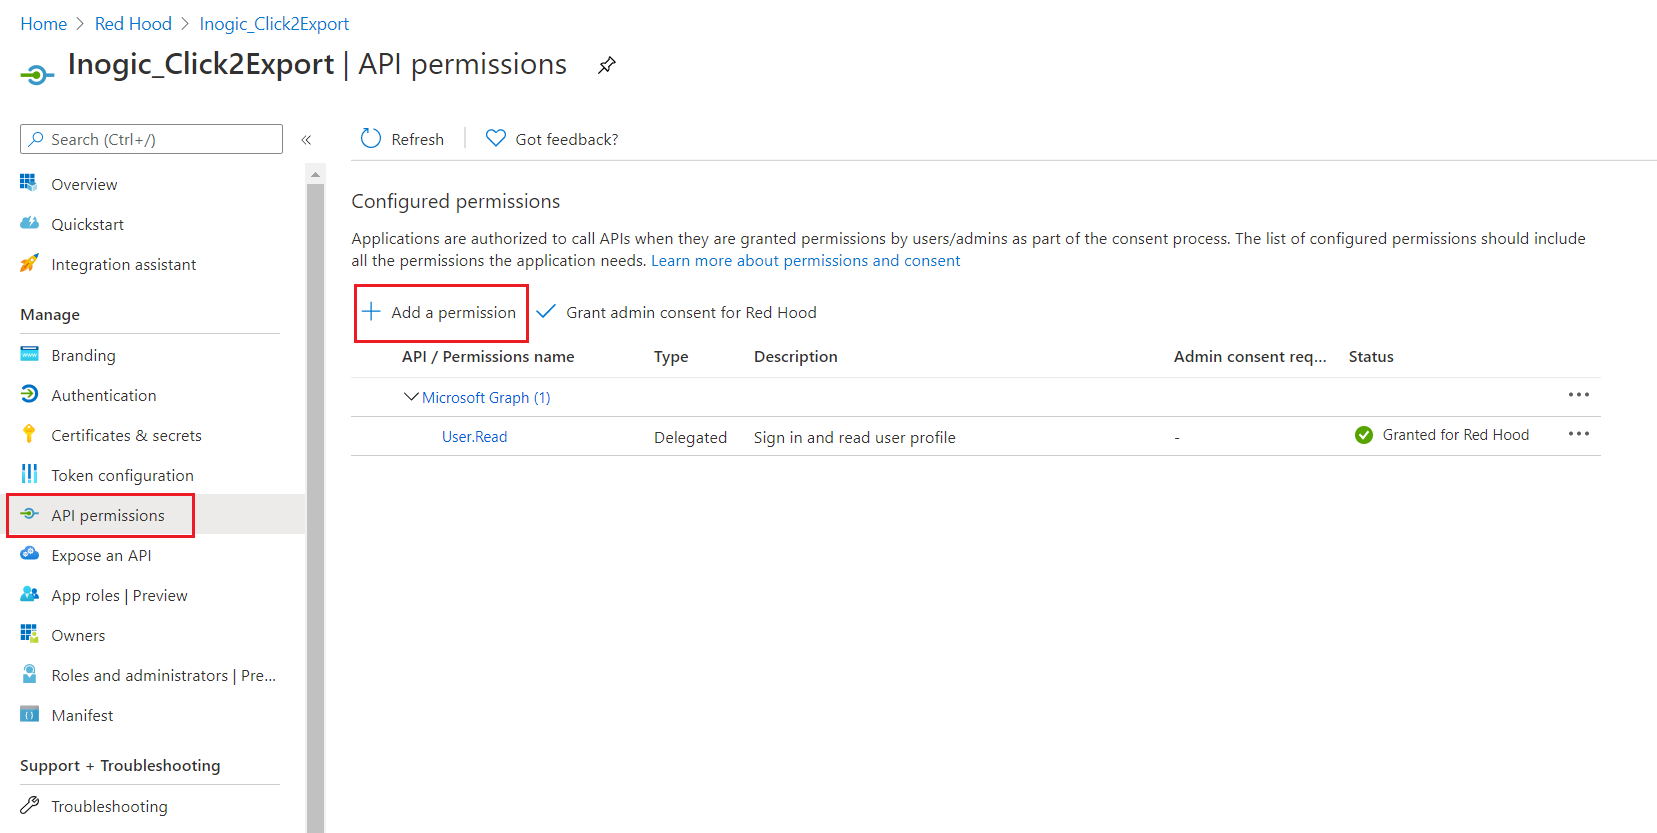
Task: Click the Expose an API cloud icon
Action: pyautogui.click(x=29, y=554)
